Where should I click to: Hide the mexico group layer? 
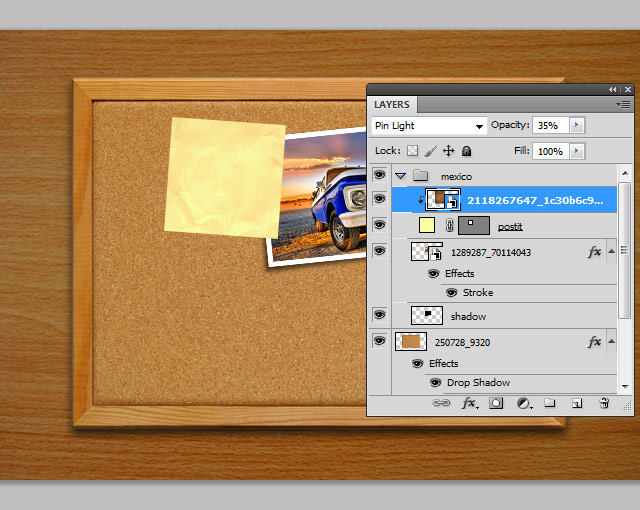tap(379, 176)
